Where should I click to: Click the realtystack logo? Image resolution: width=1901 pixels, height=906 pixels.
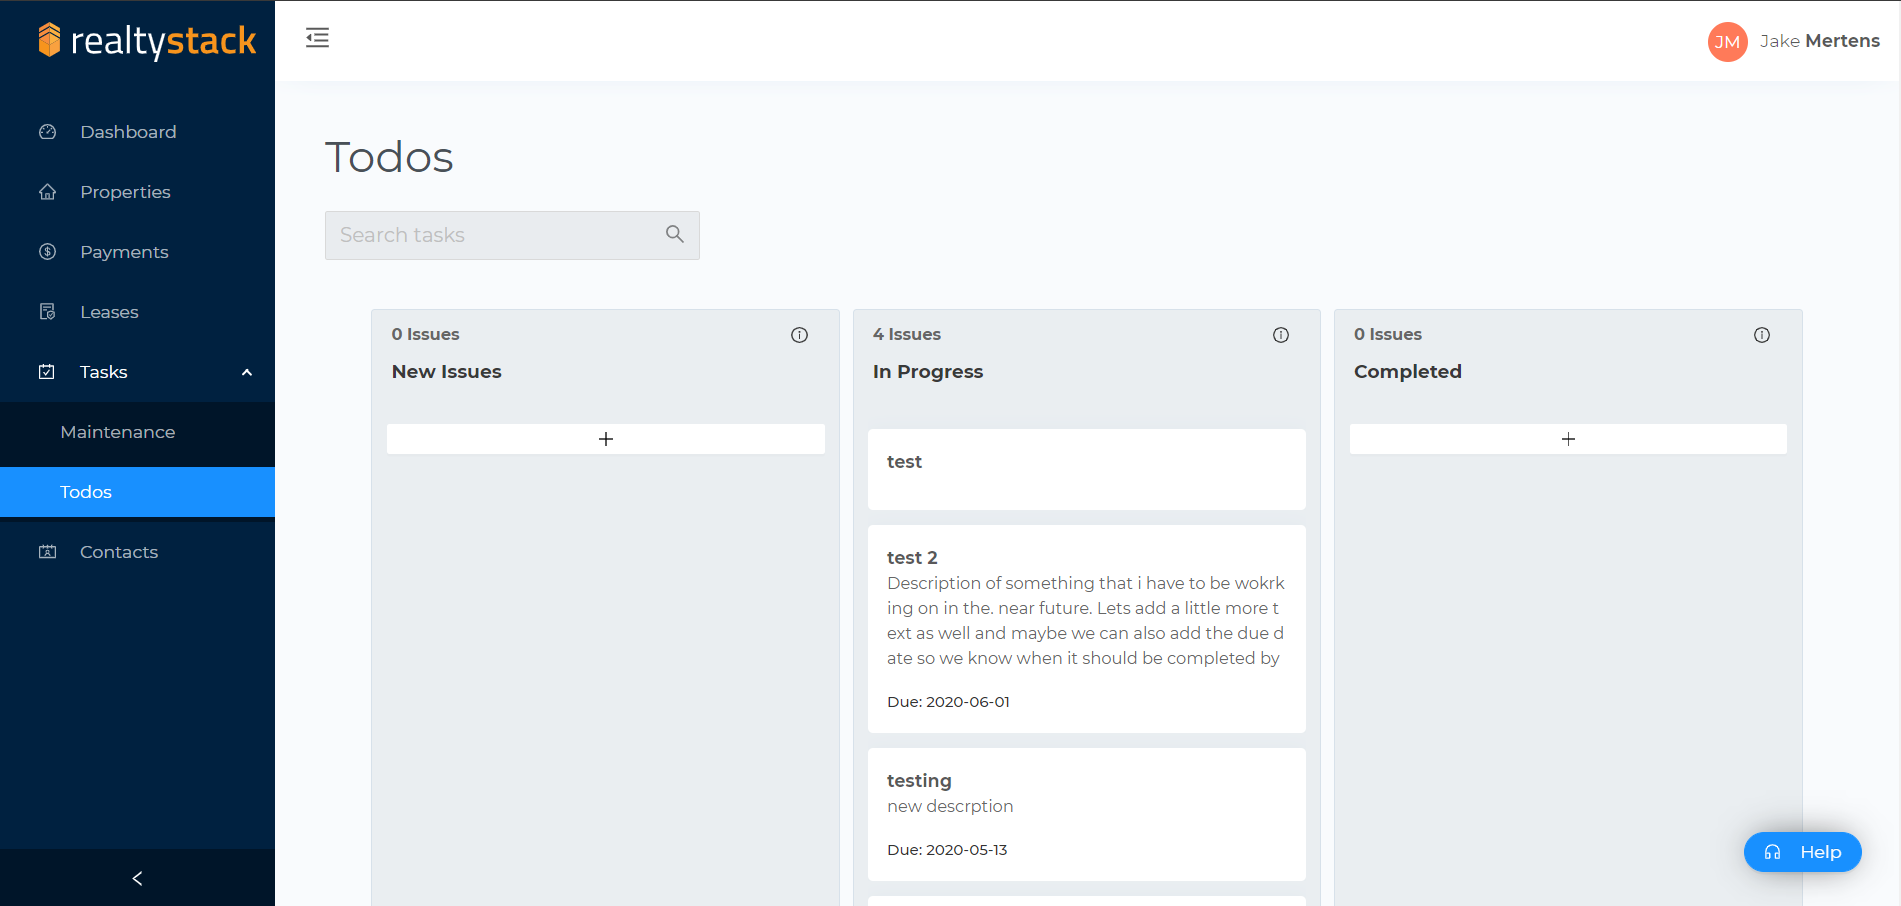pyautogui.click(x=147, y=40)
